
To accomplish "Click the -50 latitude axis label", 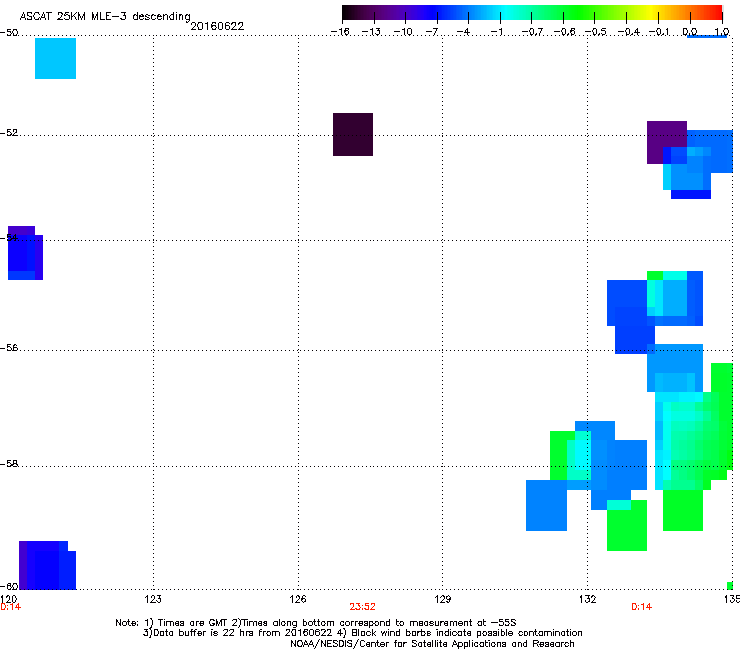I will pyautogui.click(x=9, y=33).
